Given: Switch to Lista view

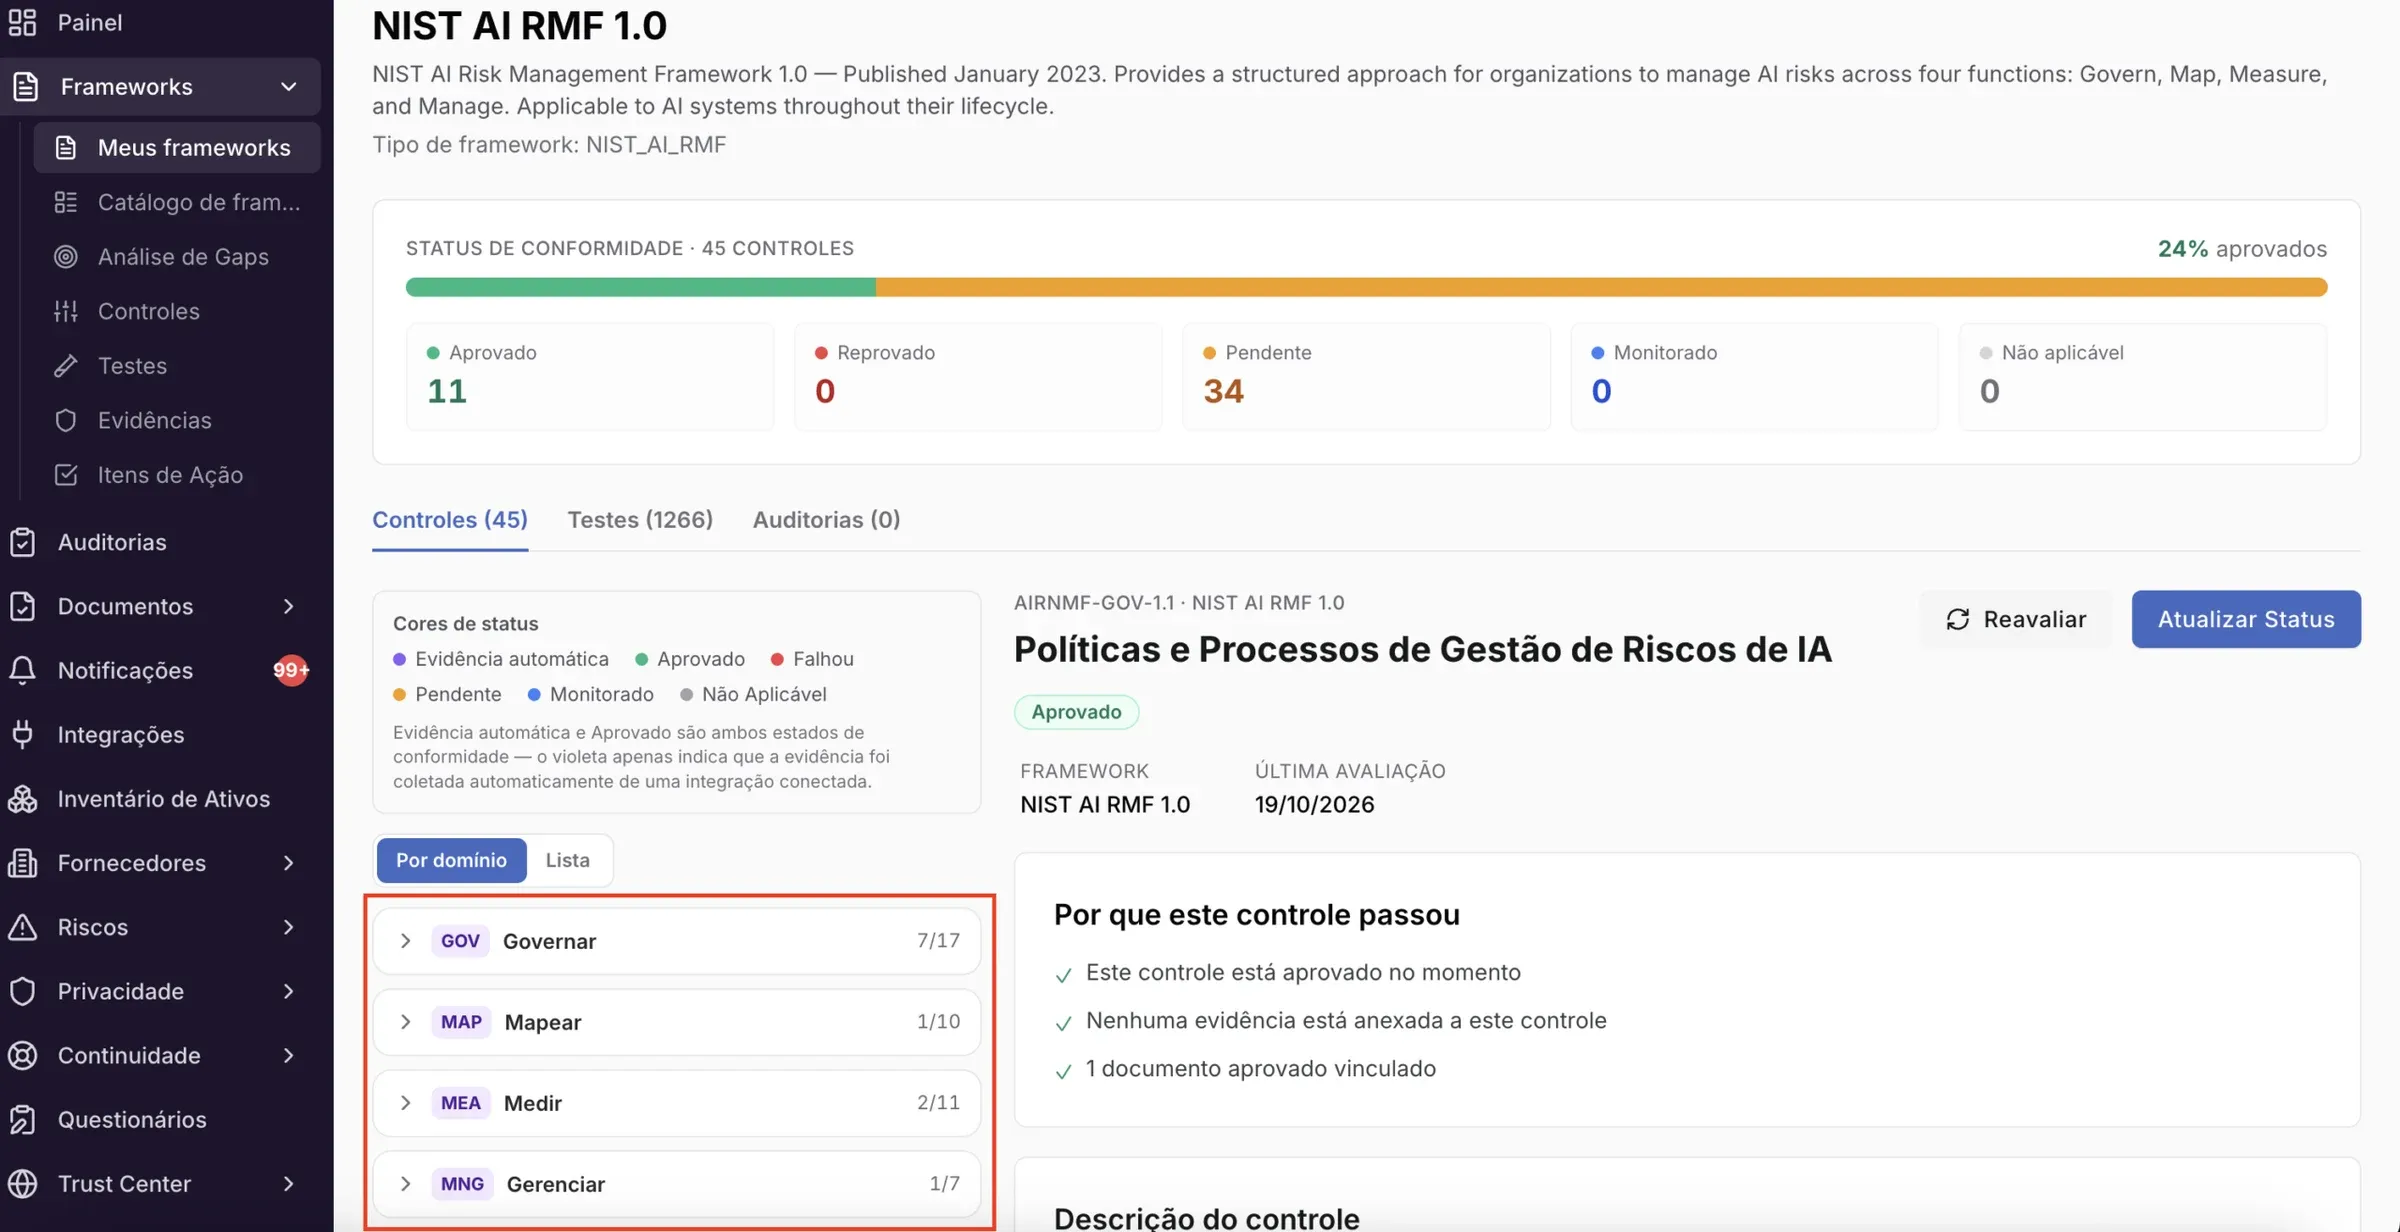Looking at the screenshot, I should (567, 860).
